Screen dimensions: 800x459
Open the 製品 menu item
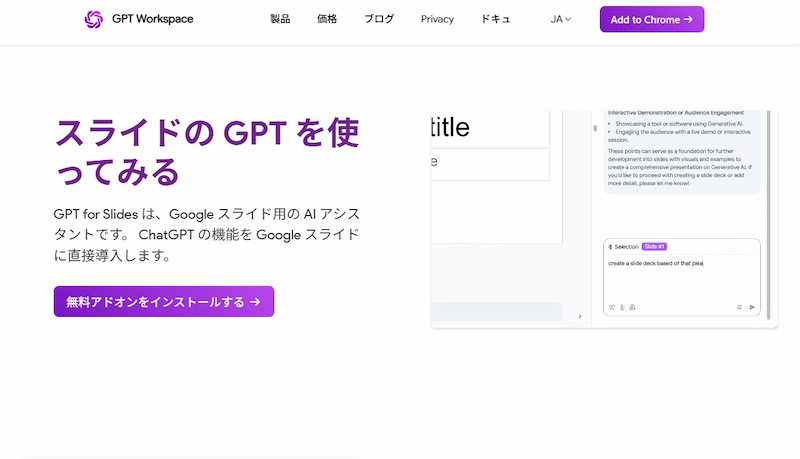280,19
